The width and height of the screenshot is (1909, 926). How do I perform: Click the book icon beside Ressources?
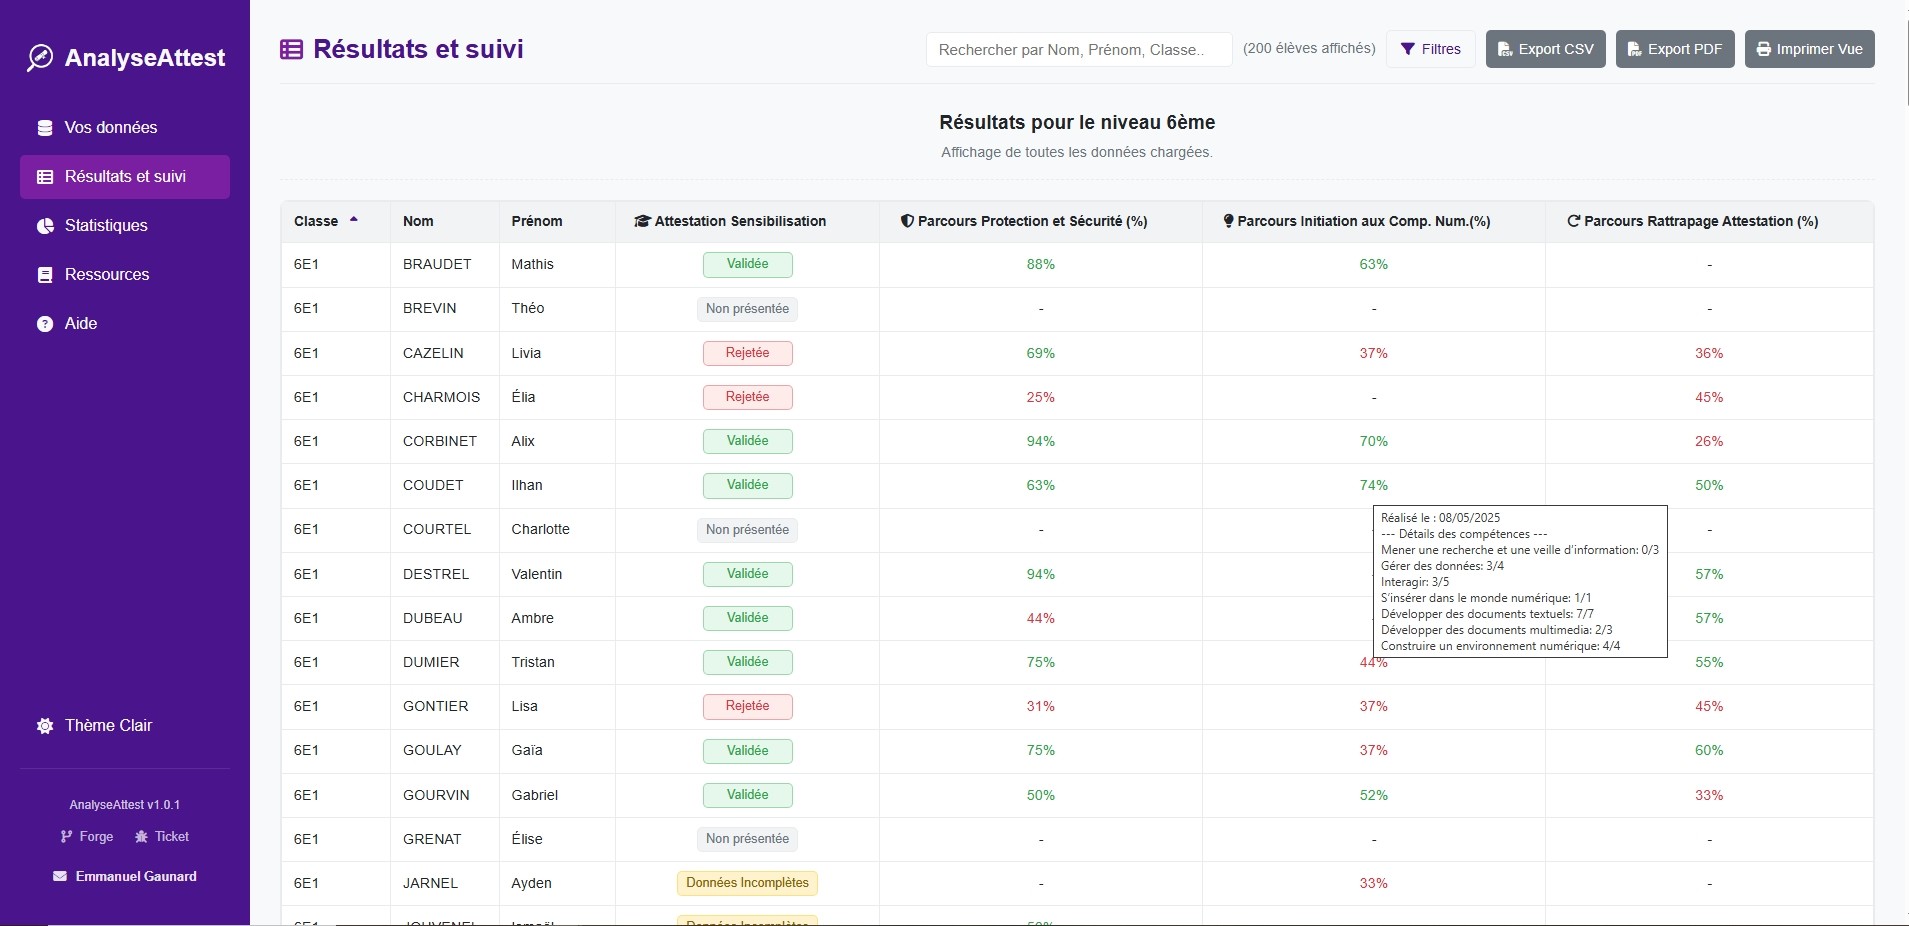pyautogui.click(x=45, y=275)
